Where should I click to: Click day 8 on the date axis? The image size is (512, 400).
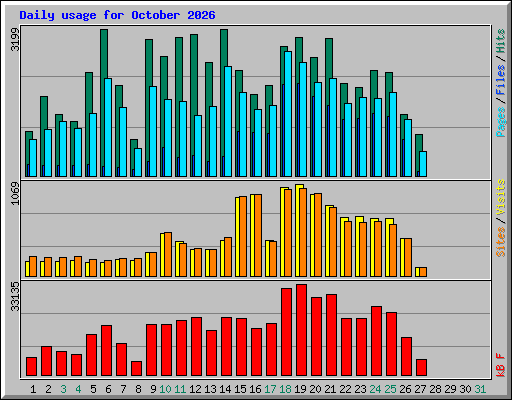click(x=138, y=389)
